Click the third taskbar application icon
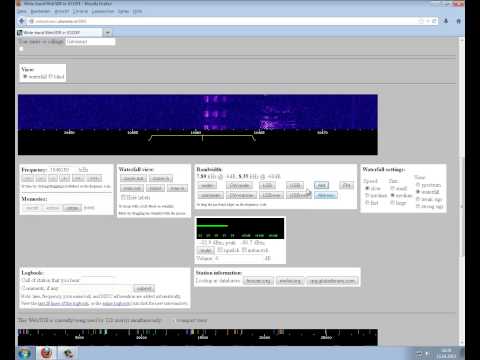Image resolution: width=480 pixels, height=360 pixels. [68, 353]
